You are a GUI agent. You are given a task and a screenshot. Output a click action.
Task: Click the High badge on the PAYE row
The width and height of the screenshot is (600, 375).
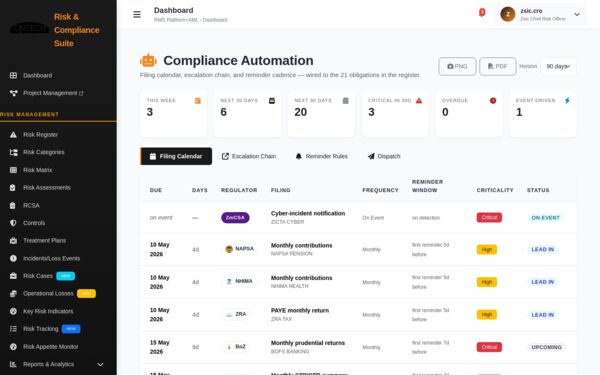tap(486, 315)
